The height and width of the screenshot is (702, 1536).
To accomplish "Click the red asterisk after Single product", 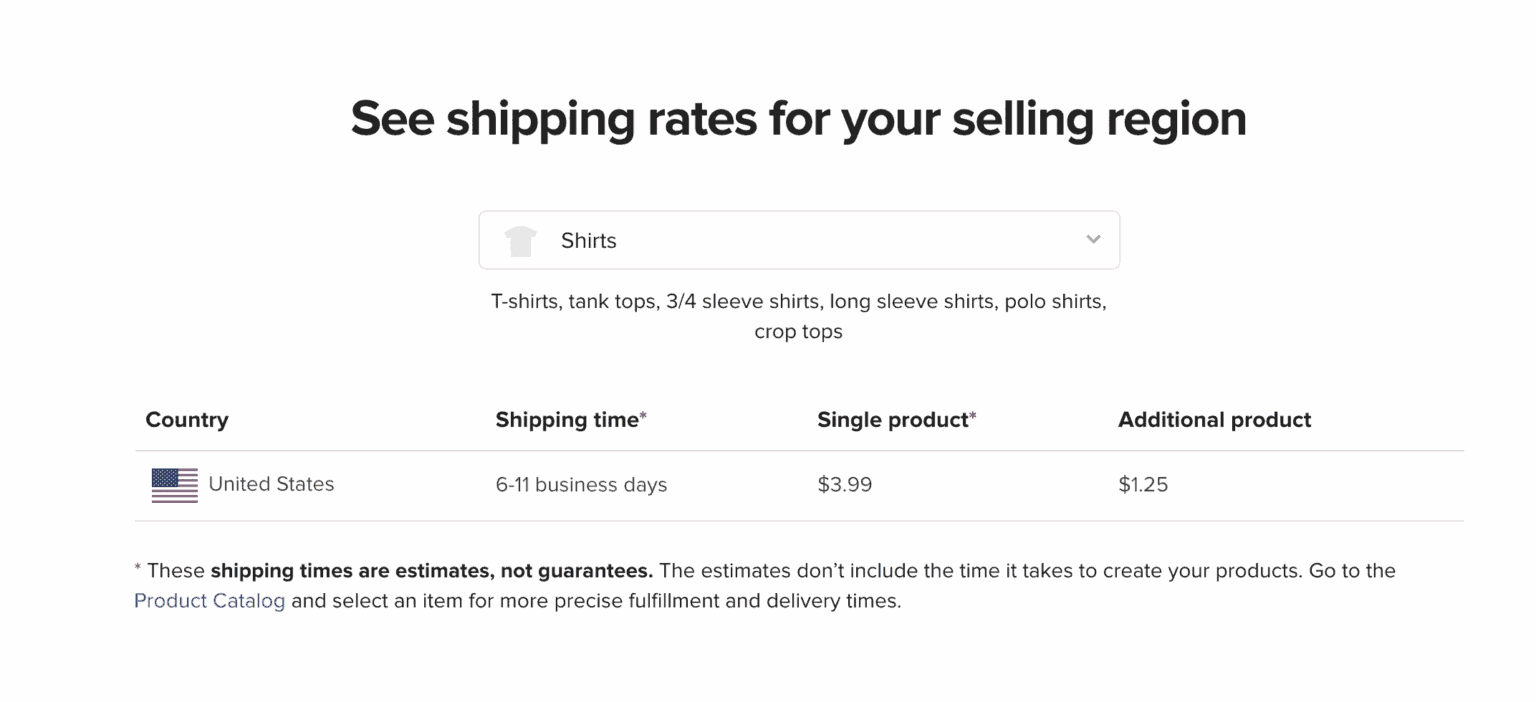I will (x=973, y=417).
